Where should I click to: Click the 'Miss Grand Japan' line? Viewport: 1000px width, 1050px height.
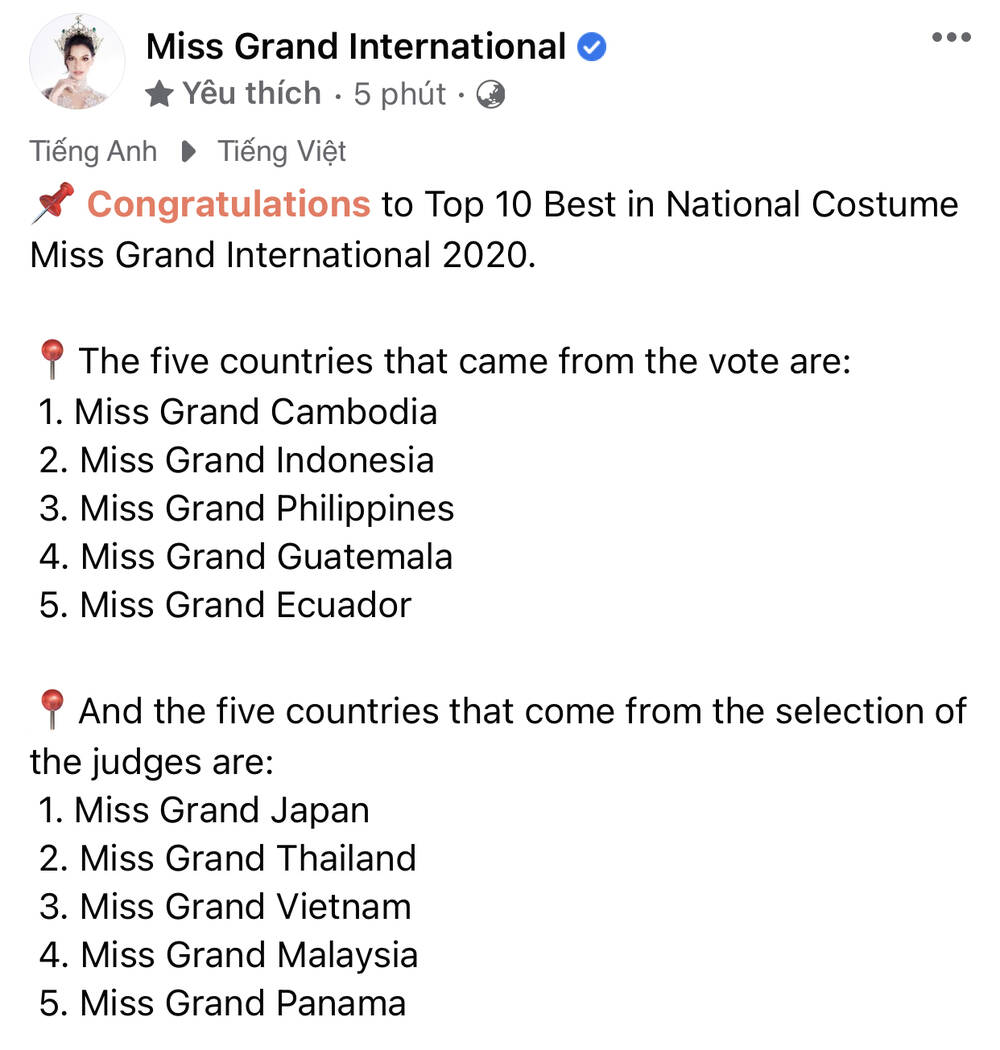[206, 810]
